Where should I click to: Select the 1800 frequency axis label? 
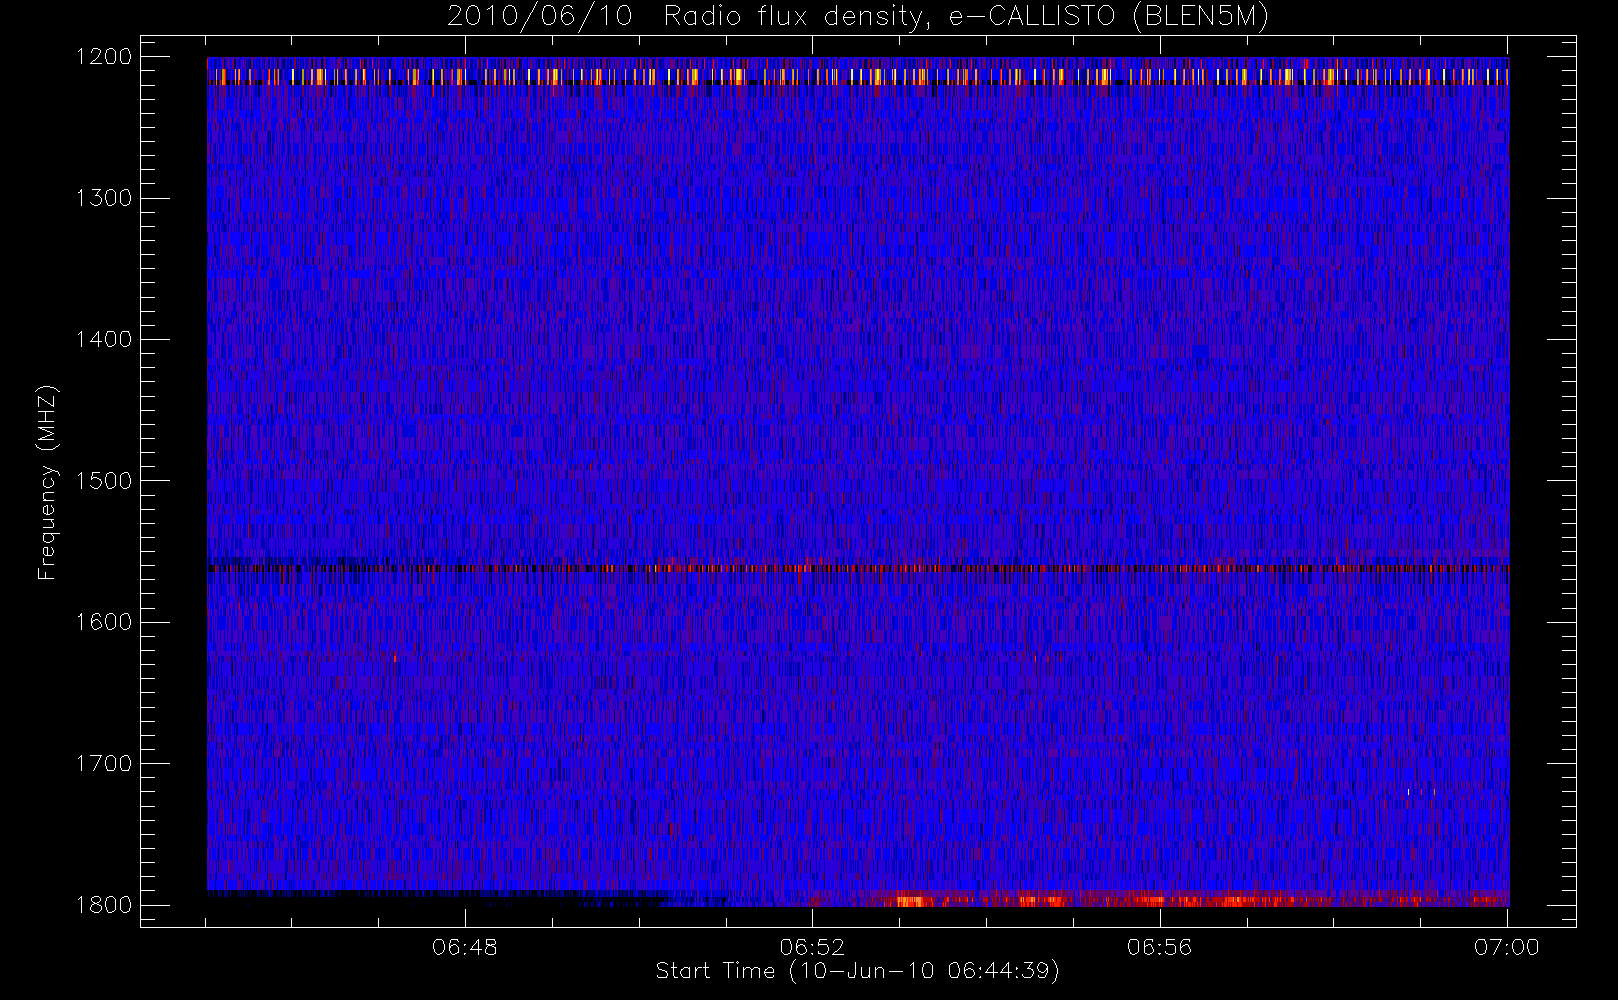point(104,905)
